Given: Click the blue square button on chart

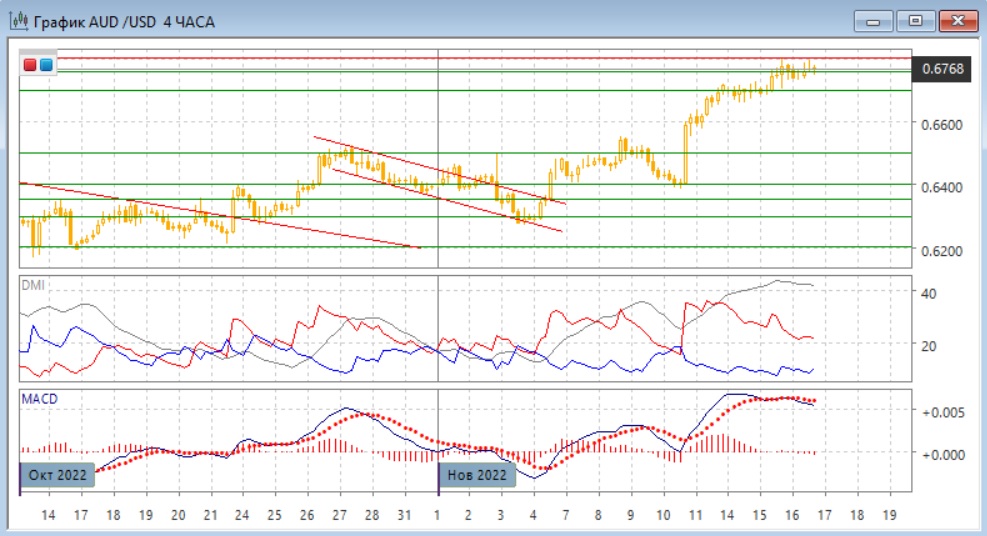Looking at the screenshot, I should coord(46,65).
